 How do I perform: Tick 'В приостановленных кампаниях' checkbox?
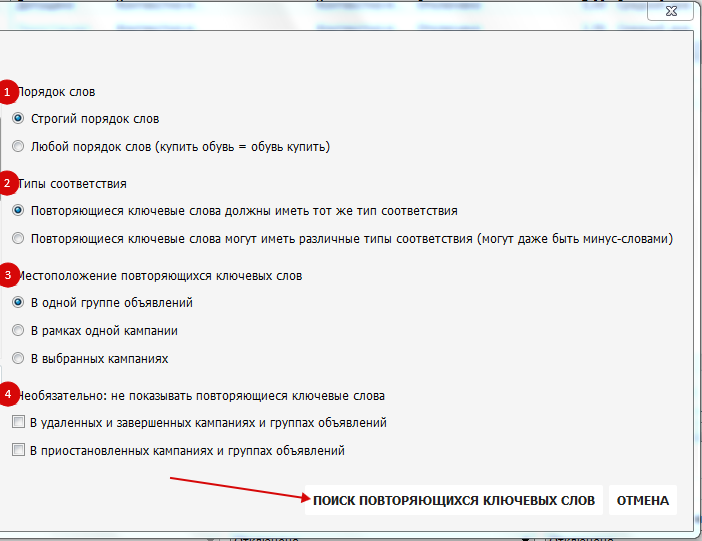[18, 450]
